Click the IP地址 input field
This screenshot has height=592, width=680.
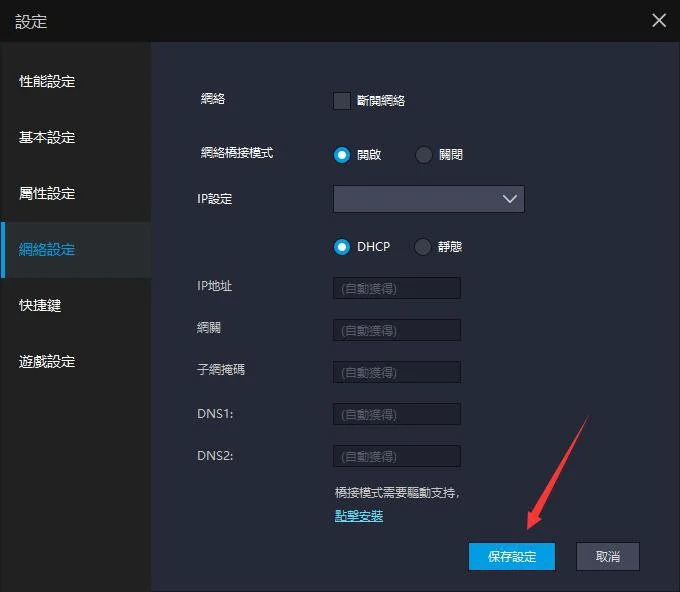(x=397, y=288)
